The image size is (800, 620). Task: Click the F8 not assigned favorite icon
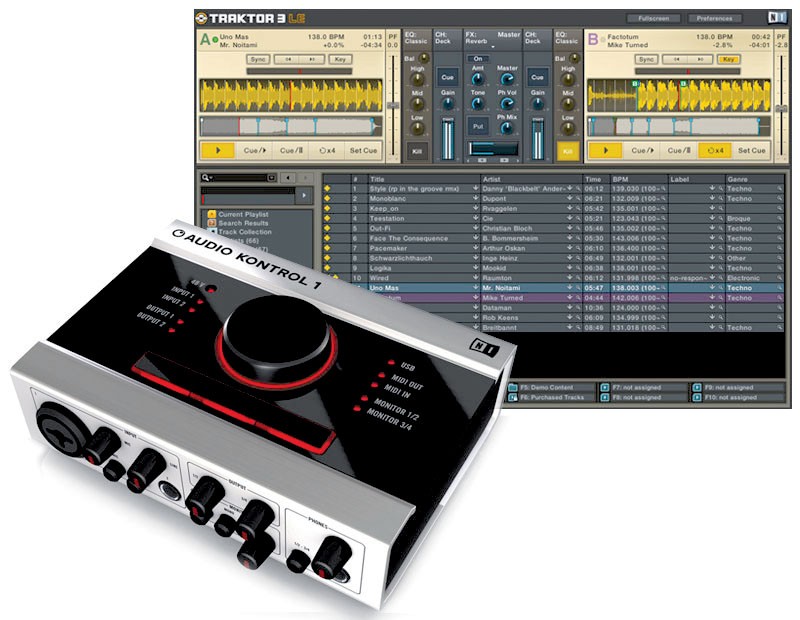(x=605, y=397)
